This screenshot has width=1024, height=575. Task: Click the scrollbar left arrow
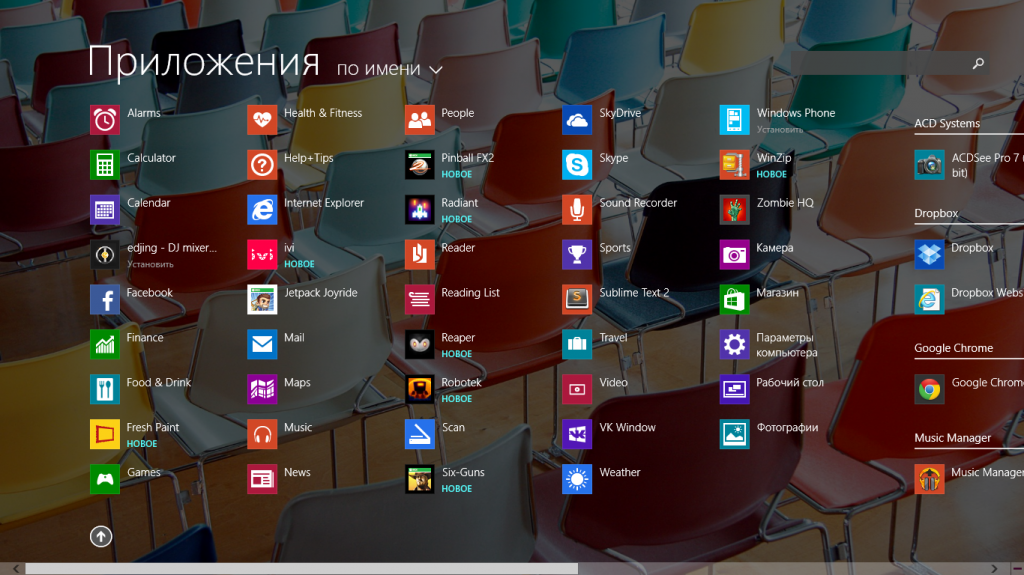click(16, 569)
